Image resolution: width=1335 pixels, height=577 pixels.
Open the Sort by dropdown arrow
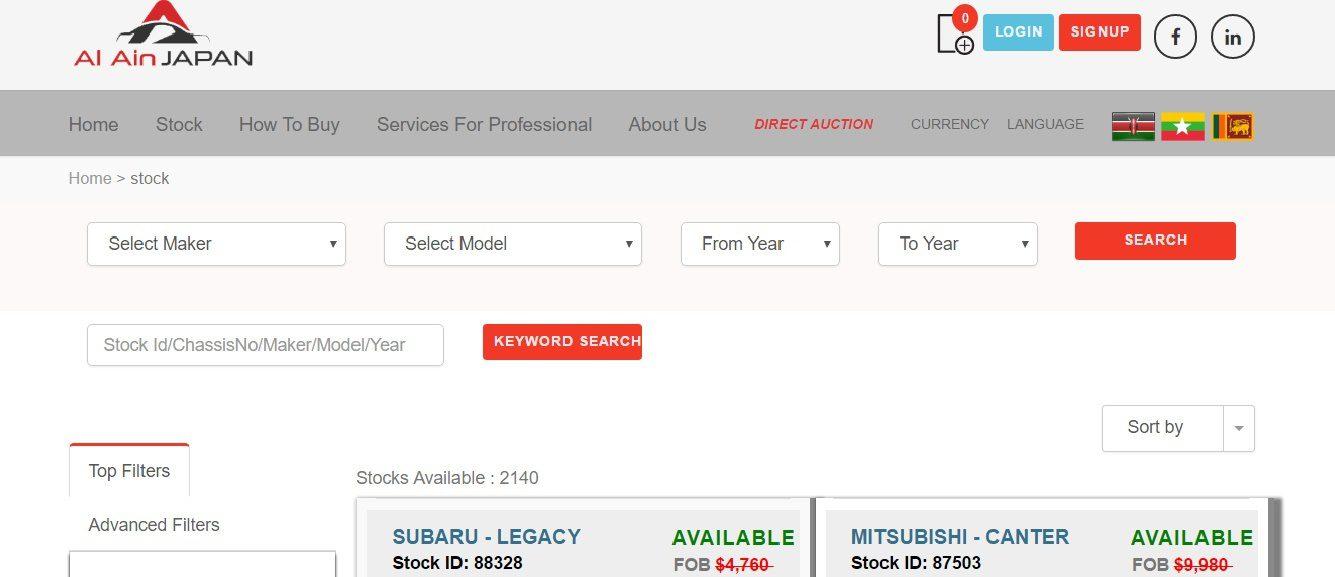pyautogui.click(x=1239, y=428)
